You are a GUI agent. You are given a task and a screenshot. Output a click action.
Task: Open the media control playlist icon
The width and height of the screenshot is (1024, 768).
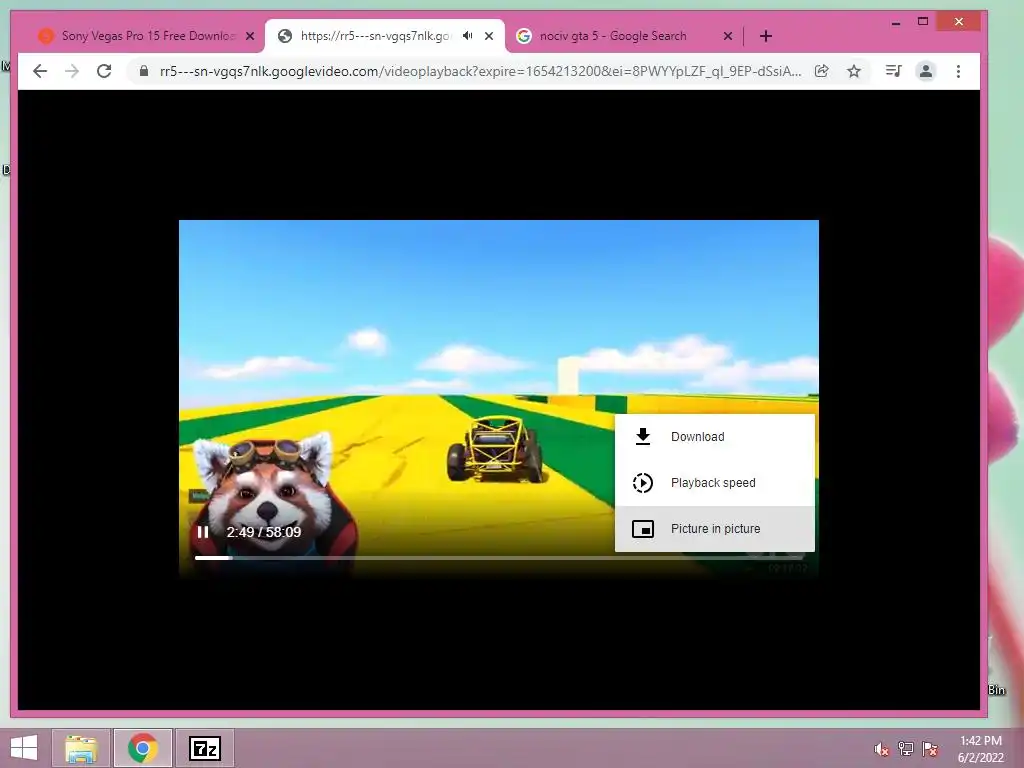click(x=893, y=71)
